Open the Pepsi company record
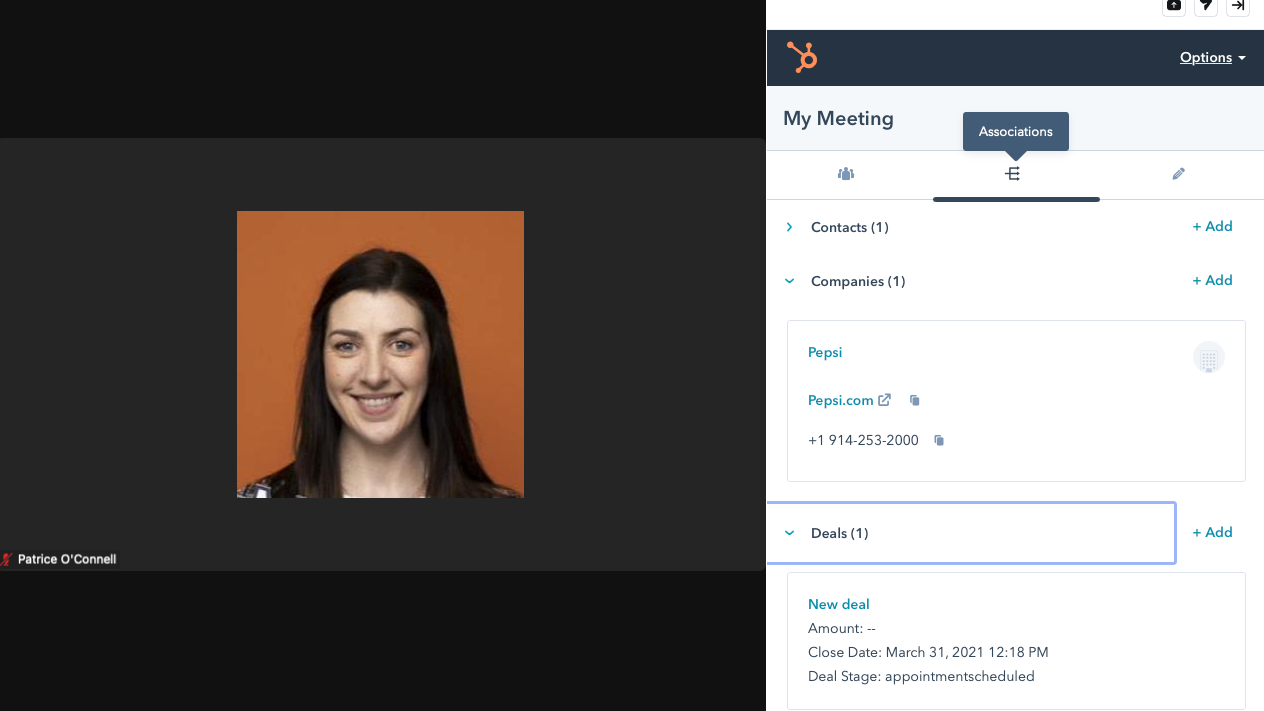This screenshot has width=1264, height=711. (x=824, y=352)
